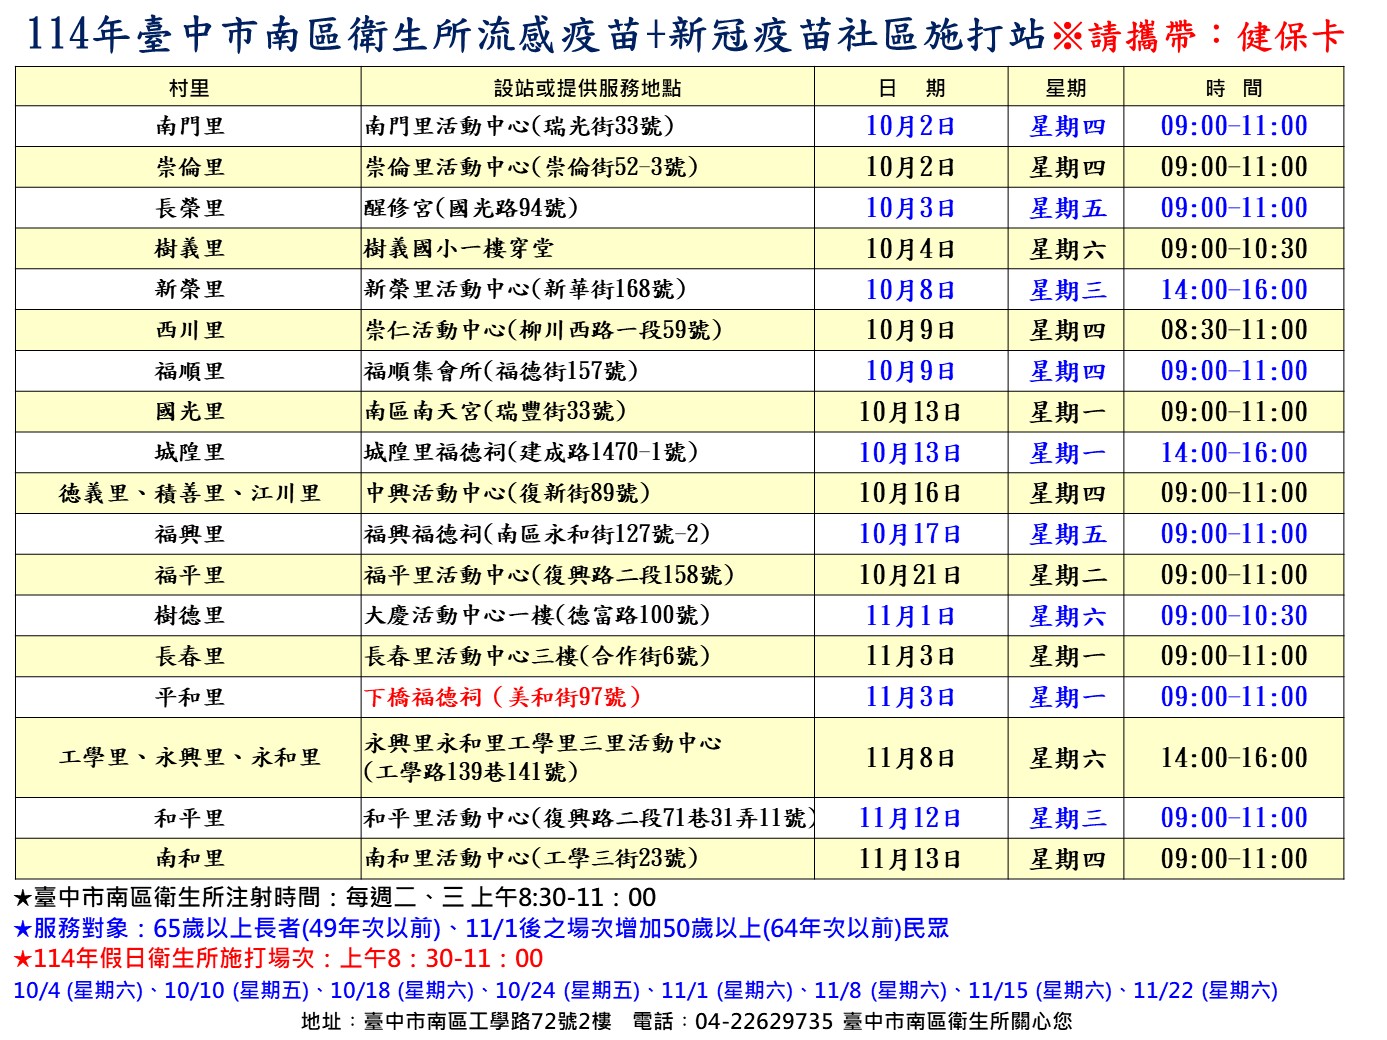Image resolution: width=1387 pixels, height=1040 pixels.
Task: Select the 08:30-11:00 time for 西川里
Action: coord(1233,330)
